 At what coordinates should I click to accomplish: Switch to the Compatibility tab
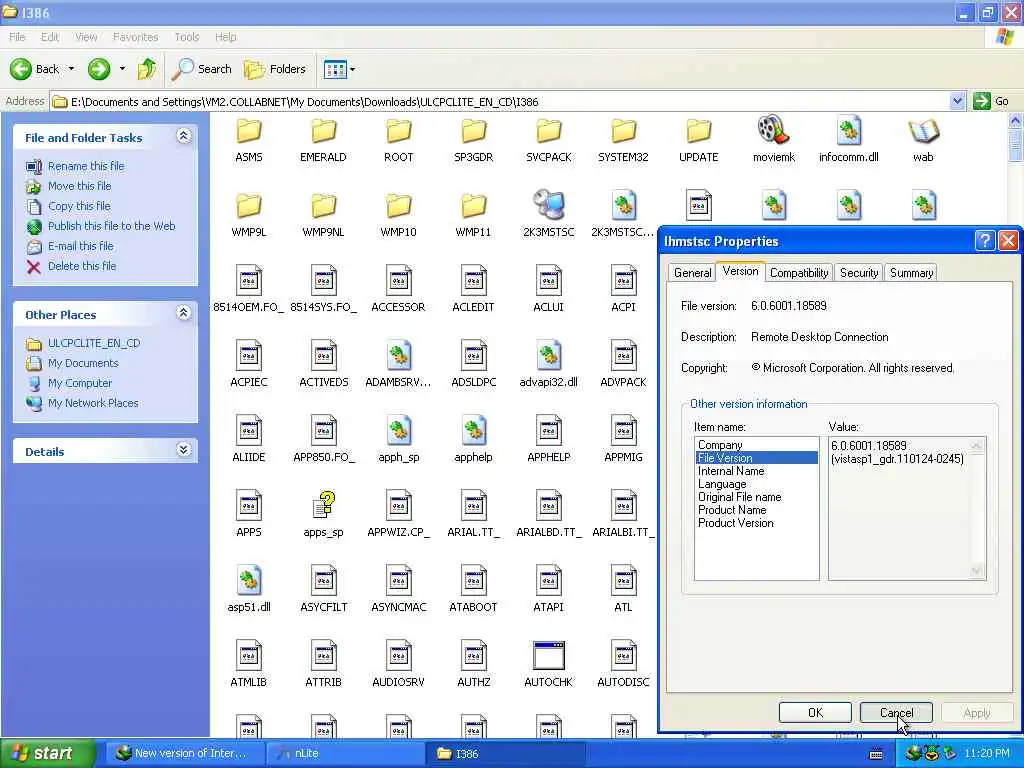pyautogui.click(x=799, y=273)
